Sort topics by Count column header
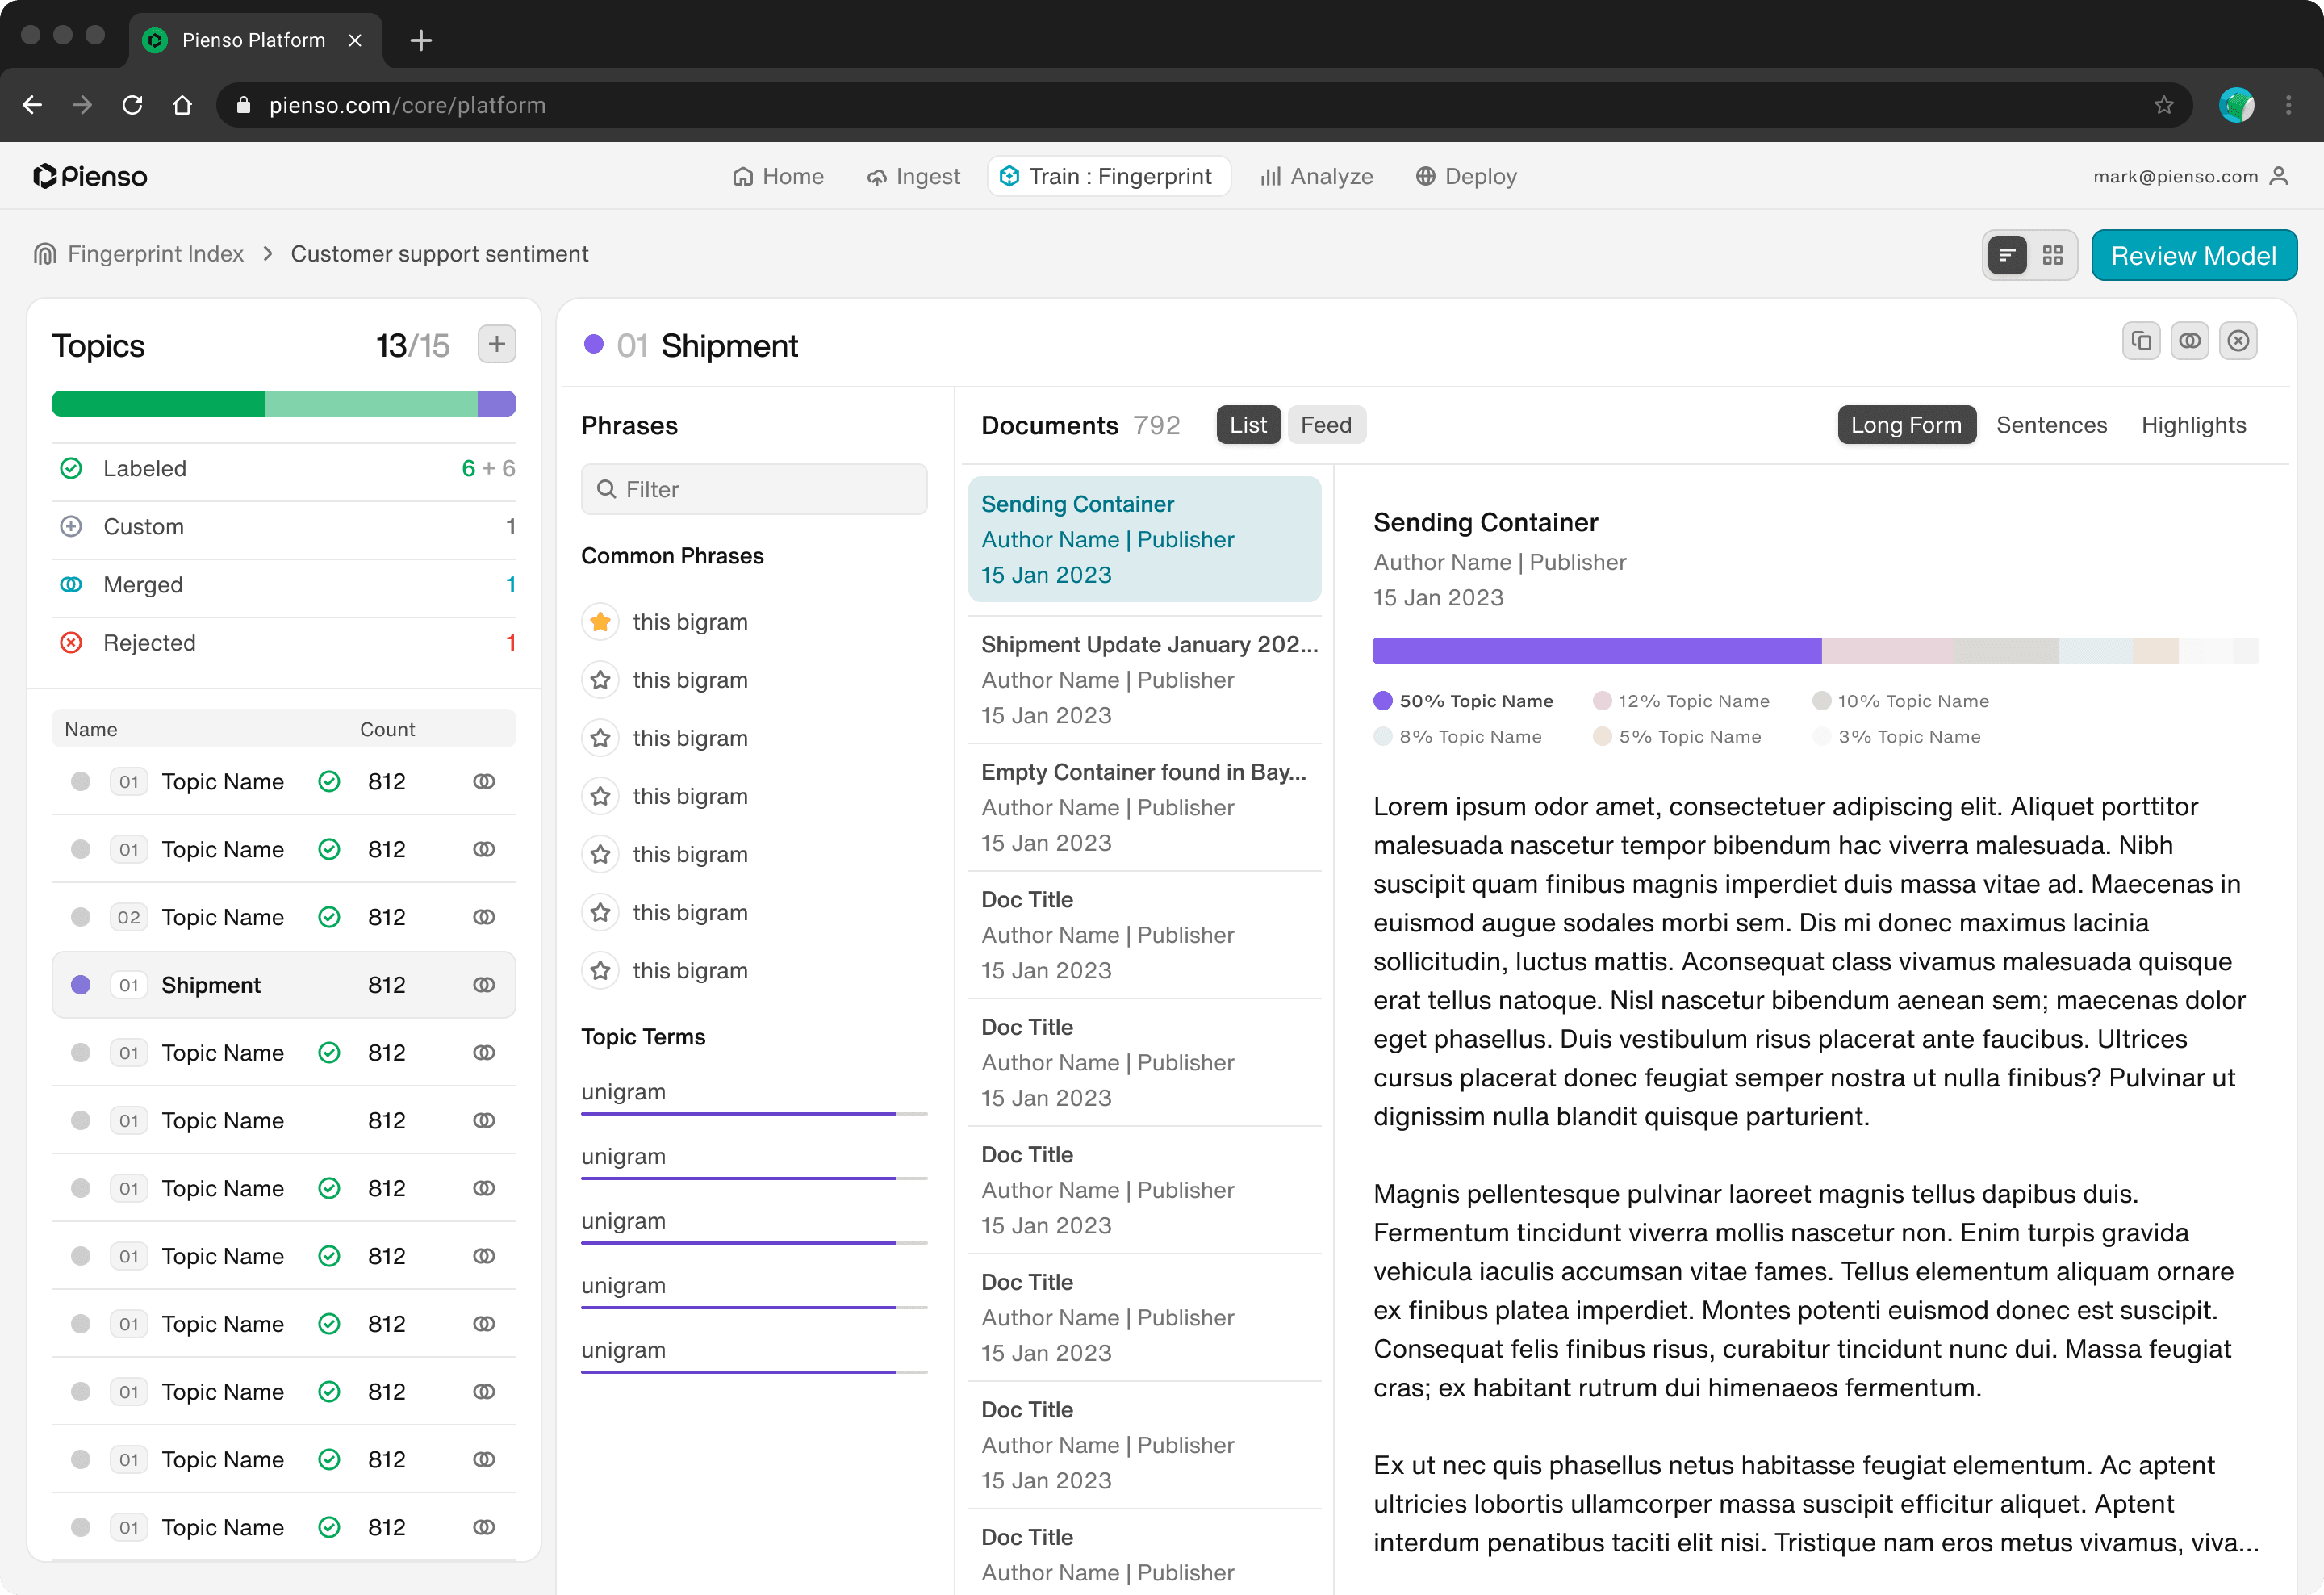 [387, 730]
